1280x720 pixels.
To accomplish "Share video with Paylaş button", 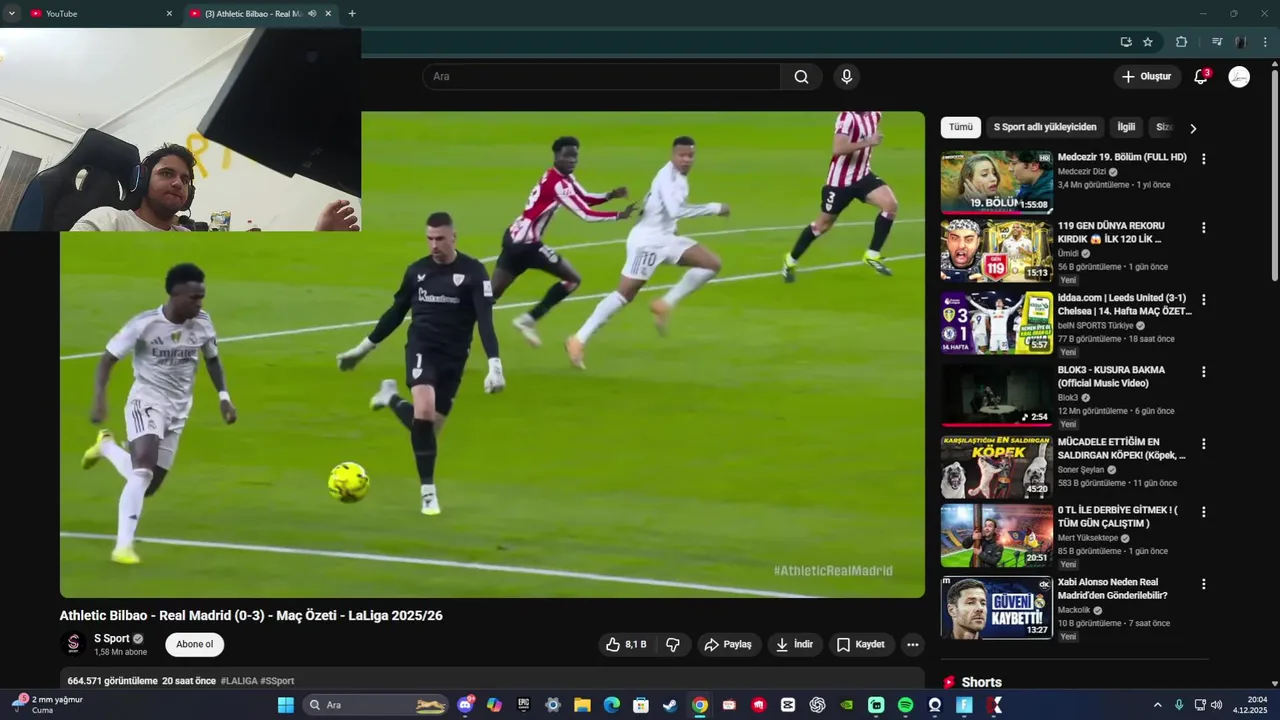I will point(728,645).
